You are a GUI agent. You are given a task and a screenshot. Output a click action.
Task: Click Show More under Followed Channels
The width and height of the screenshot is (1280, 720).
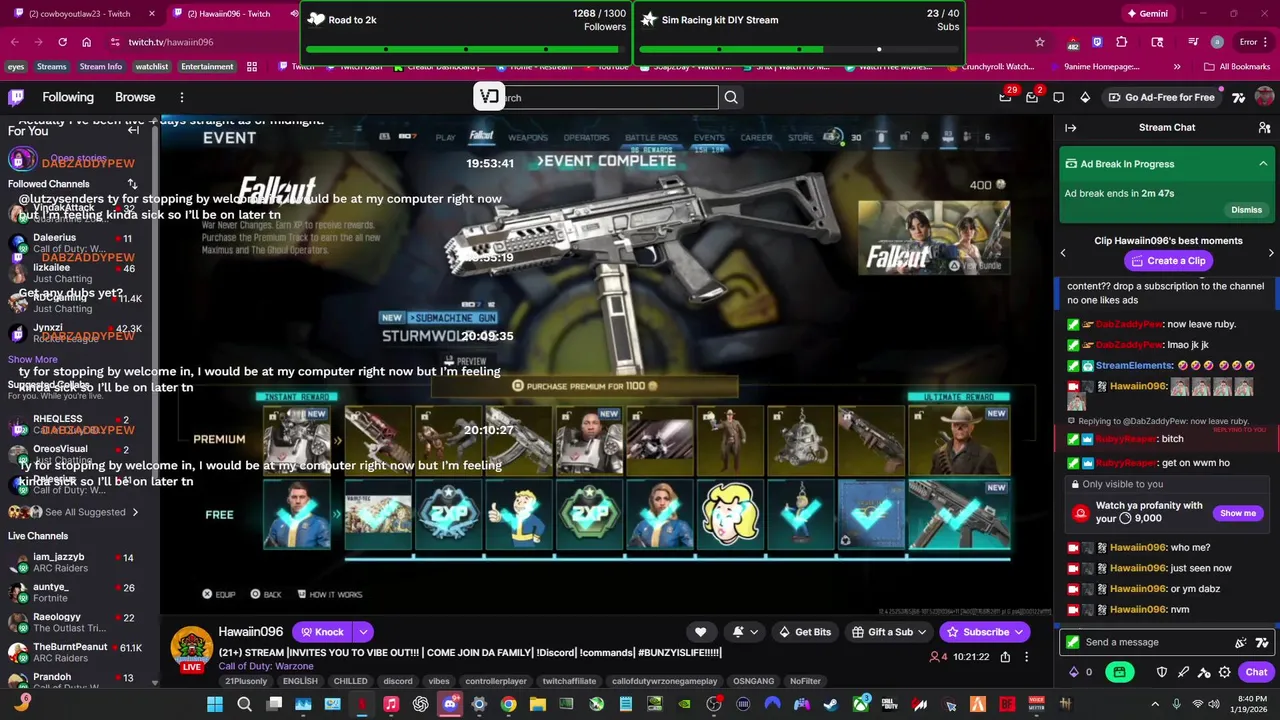pos(33,359)
